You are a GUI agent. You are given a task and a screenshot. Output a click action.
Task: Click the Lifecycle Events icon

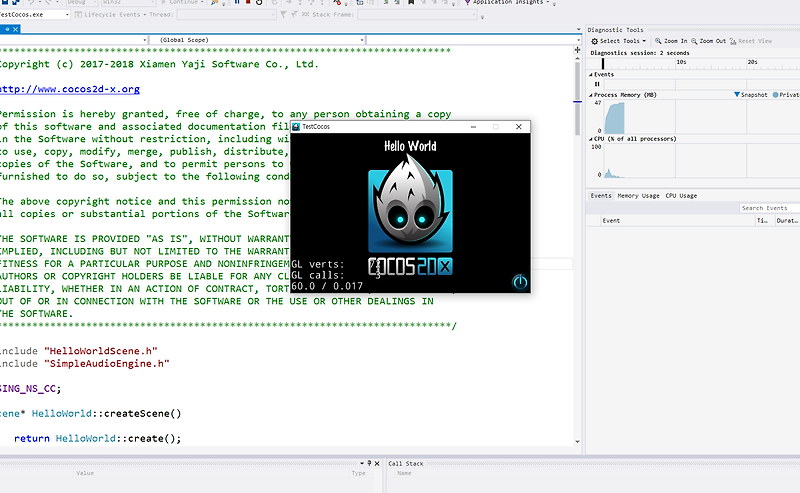[78, 14]
